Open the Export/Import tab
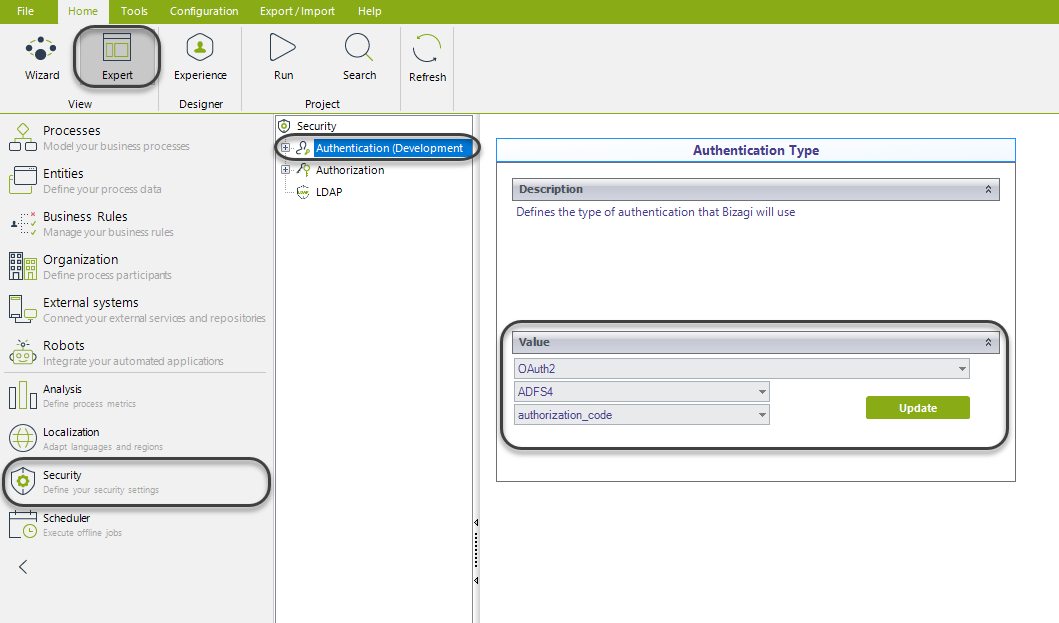This screenshot has width=1059, height=623. (297, 11)
